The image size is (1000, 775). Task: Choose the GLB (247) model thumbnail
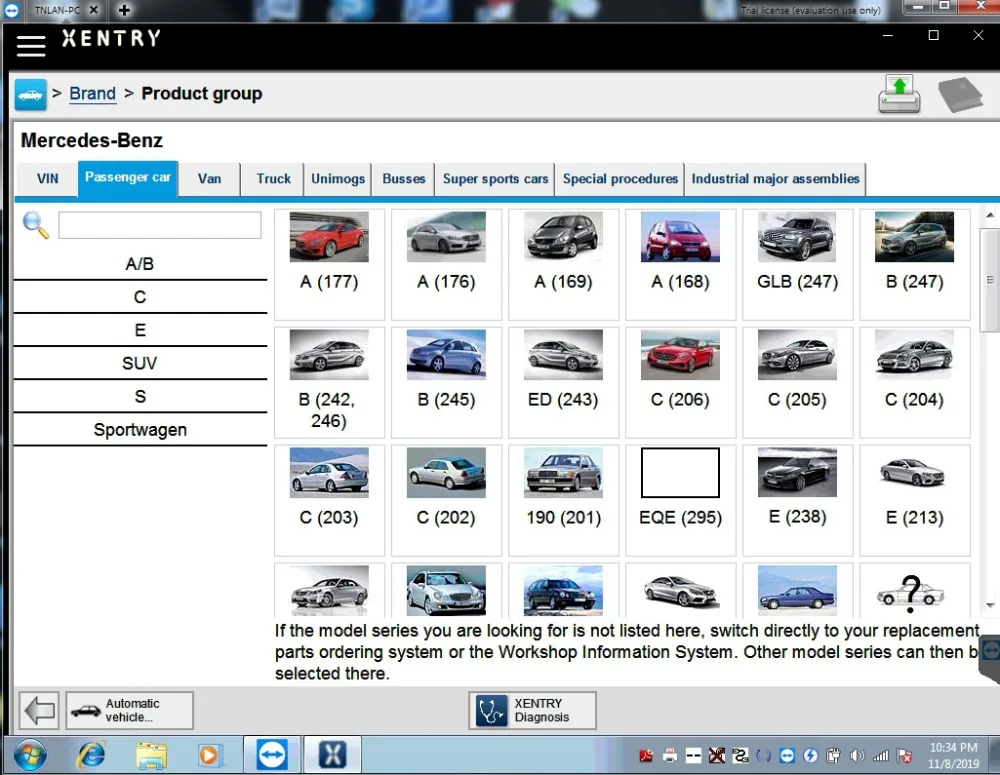click(x=797, y=264)
